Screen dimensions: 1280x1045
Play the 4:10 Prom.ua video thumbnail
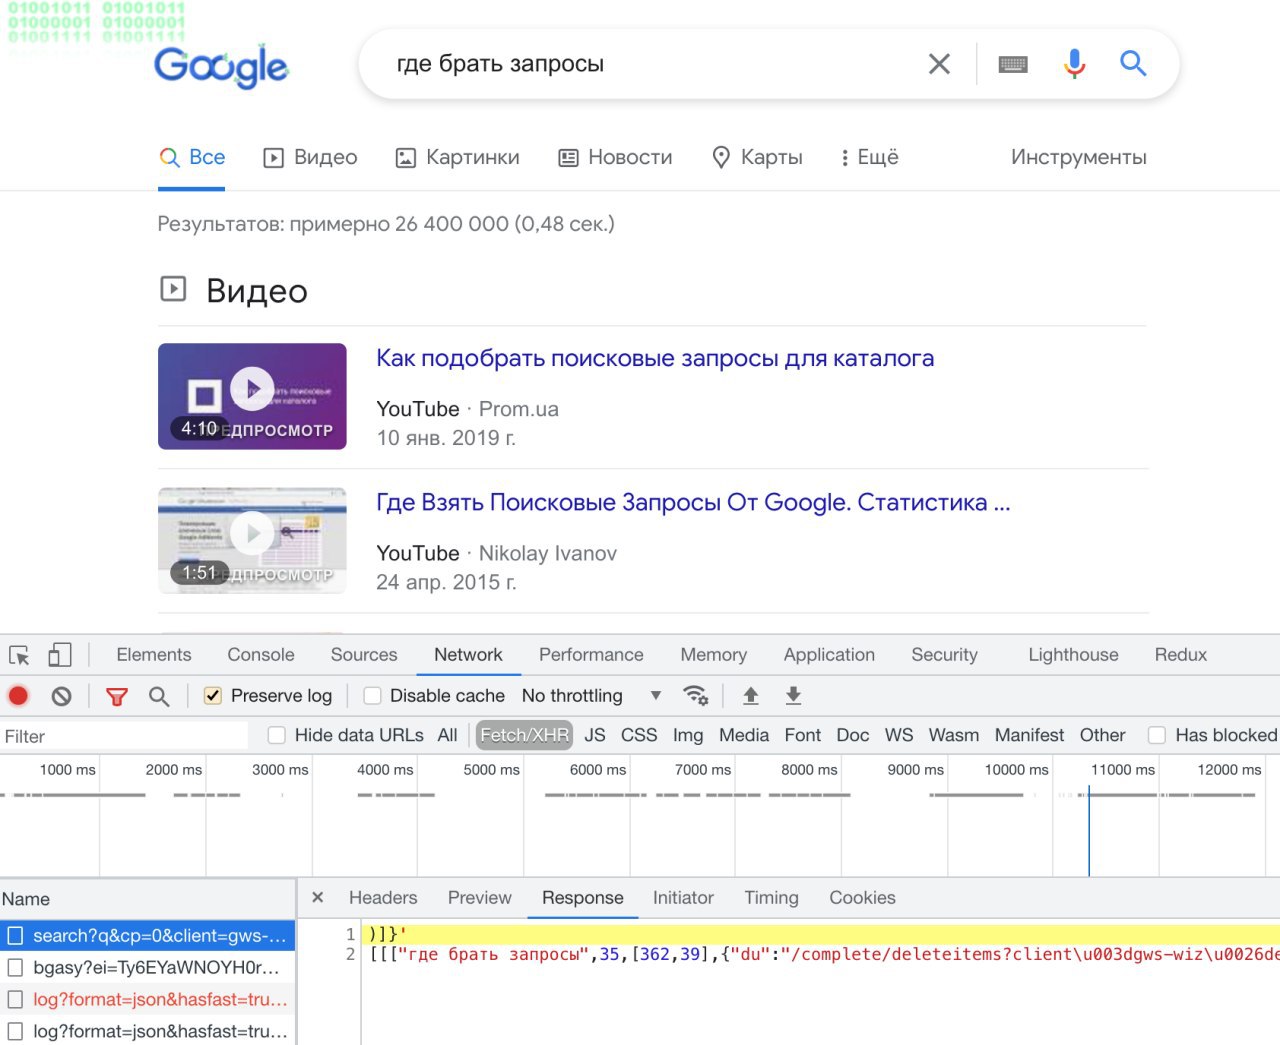click(x=252, y=396)
